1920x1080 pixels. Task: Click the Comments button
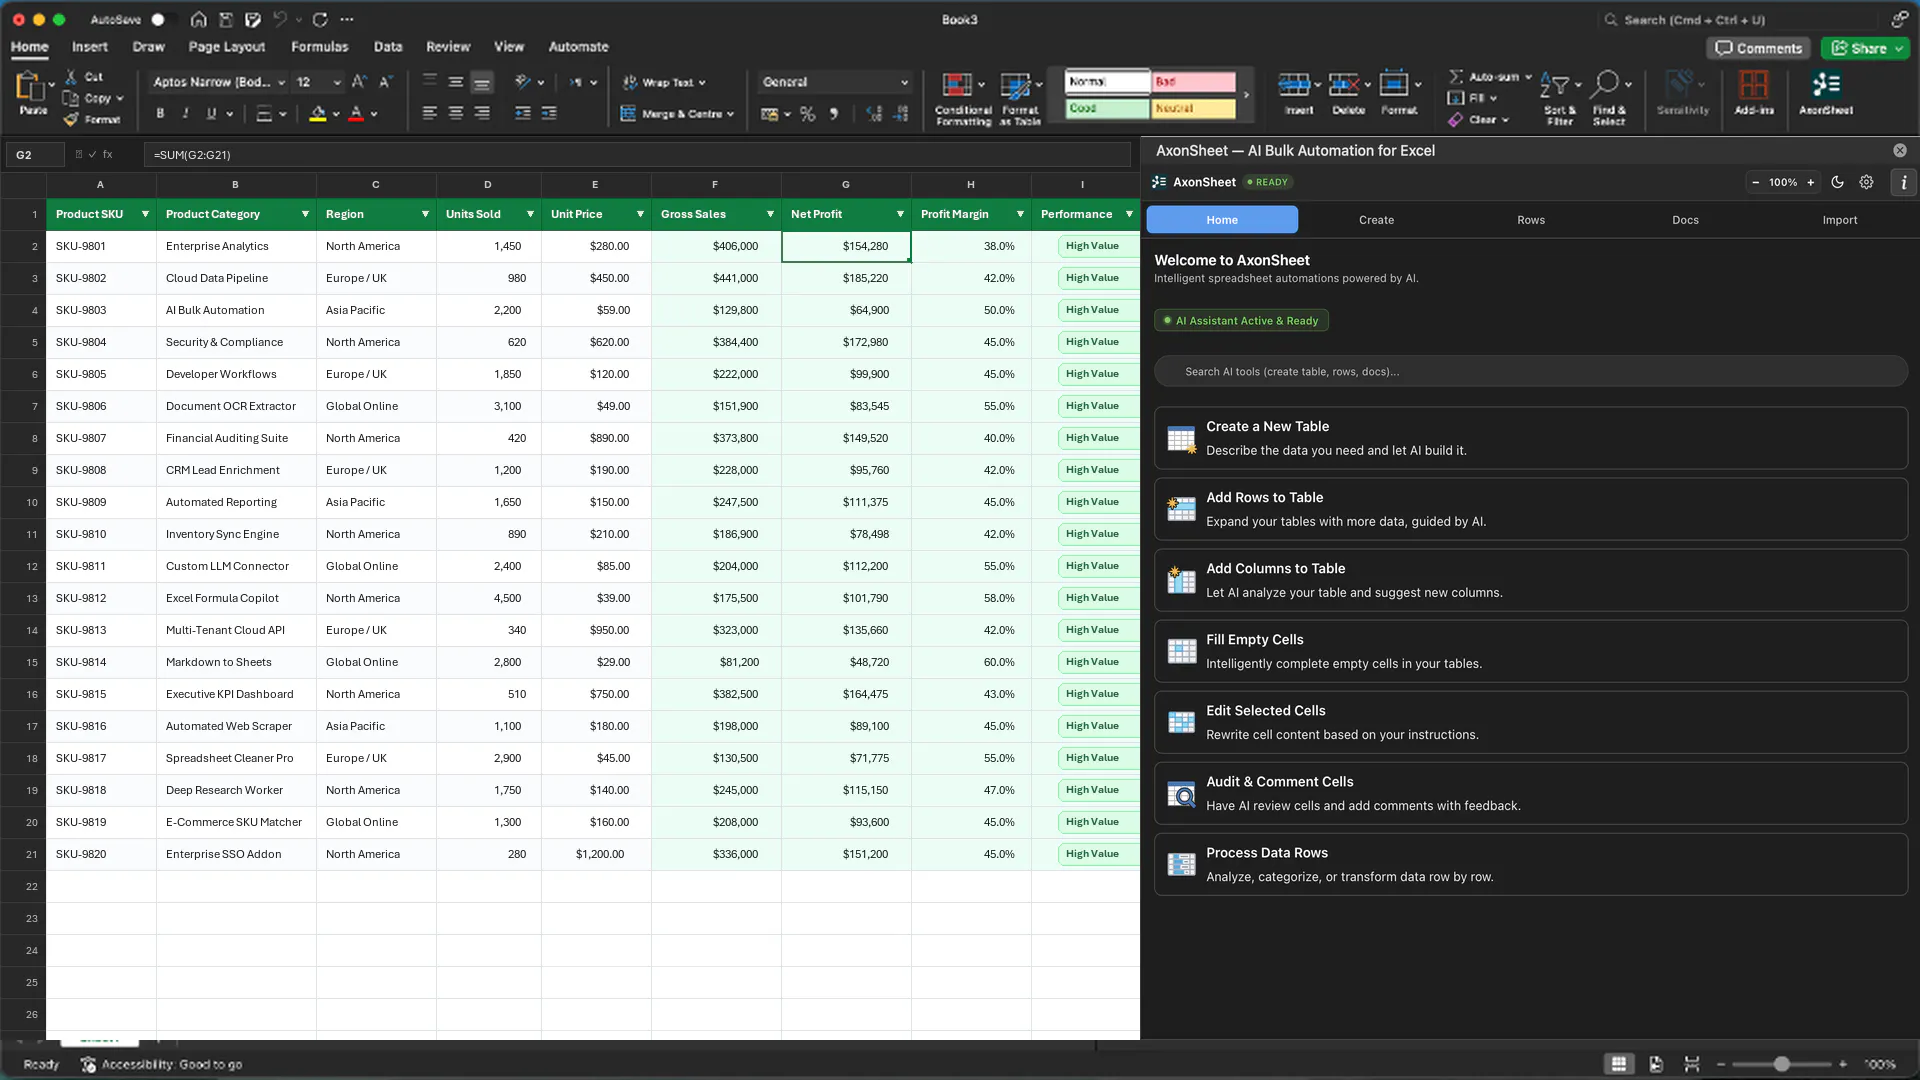1759,49
